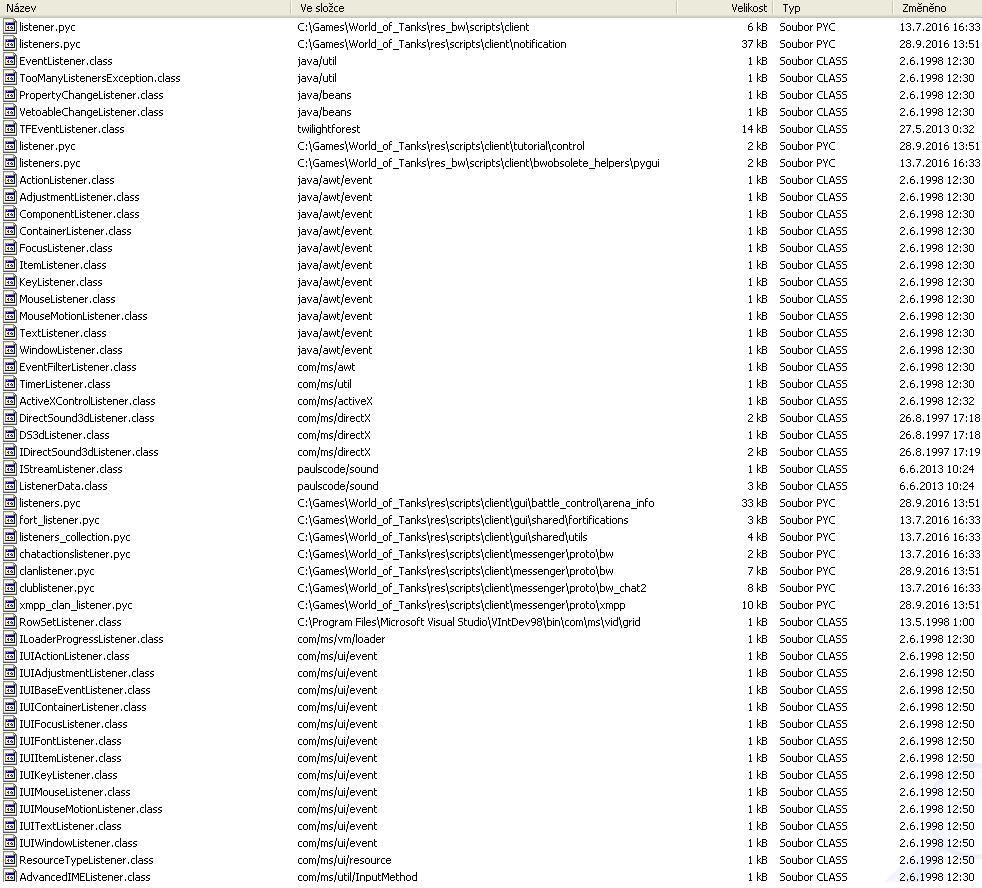This screenshot has width=982, height=888.
Task: Select the file chatactionslistener.pyc
Action: (75, 554)
